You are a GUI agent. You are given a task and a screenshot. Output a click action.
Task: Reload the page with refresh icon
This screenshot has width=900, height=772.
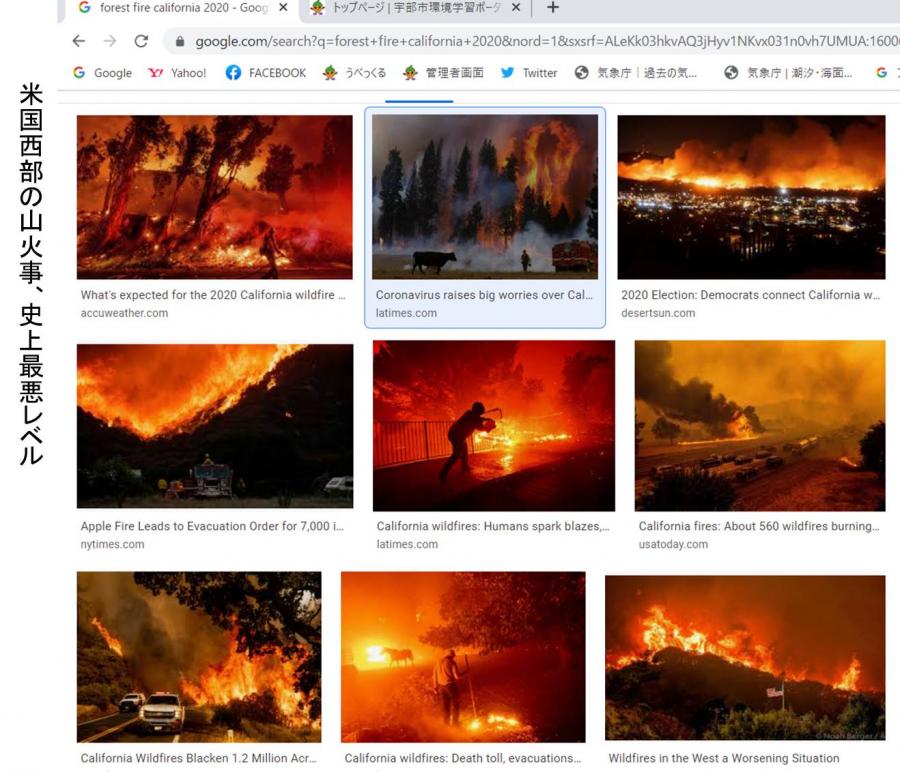(141, 41)
